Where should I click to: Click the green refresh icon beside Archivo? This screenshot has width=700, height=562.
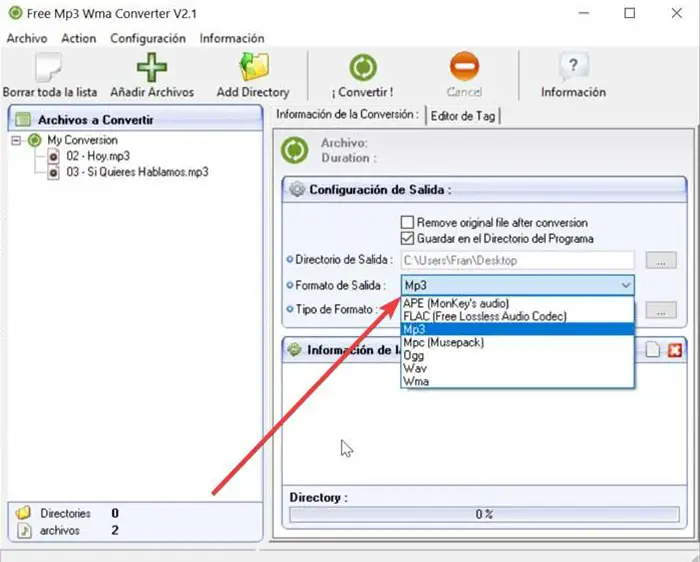click(295, 150)
